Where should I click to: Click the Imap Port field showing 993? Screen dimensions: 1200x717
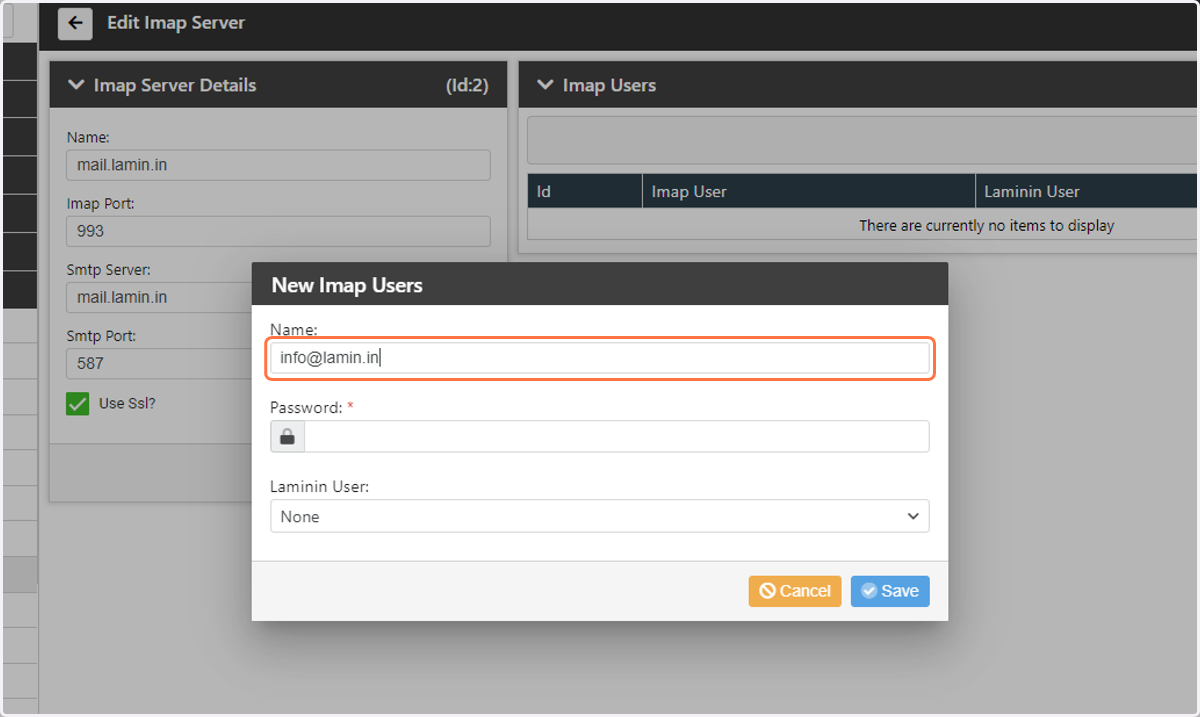tap(279, 231)
